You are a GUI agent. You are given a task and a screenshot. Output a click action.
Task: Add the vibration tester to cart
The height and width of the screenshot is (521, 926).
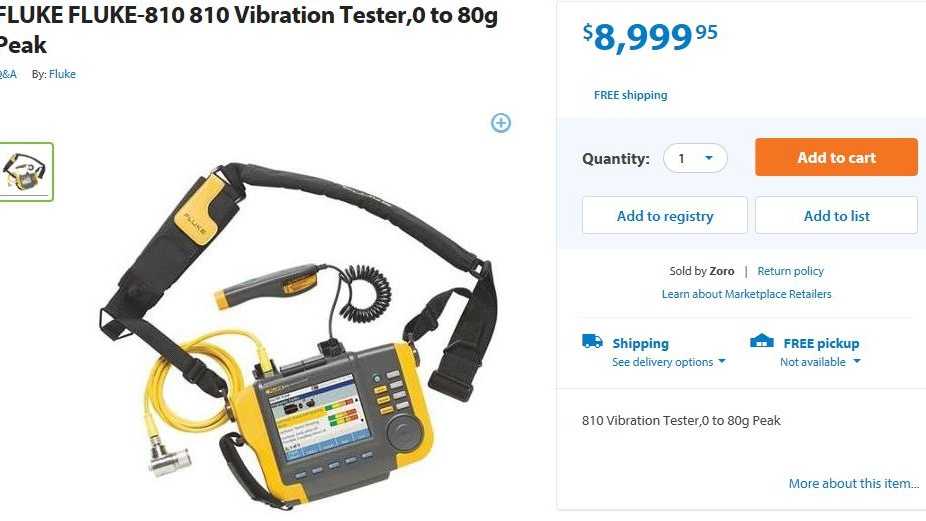coord(836,157)
